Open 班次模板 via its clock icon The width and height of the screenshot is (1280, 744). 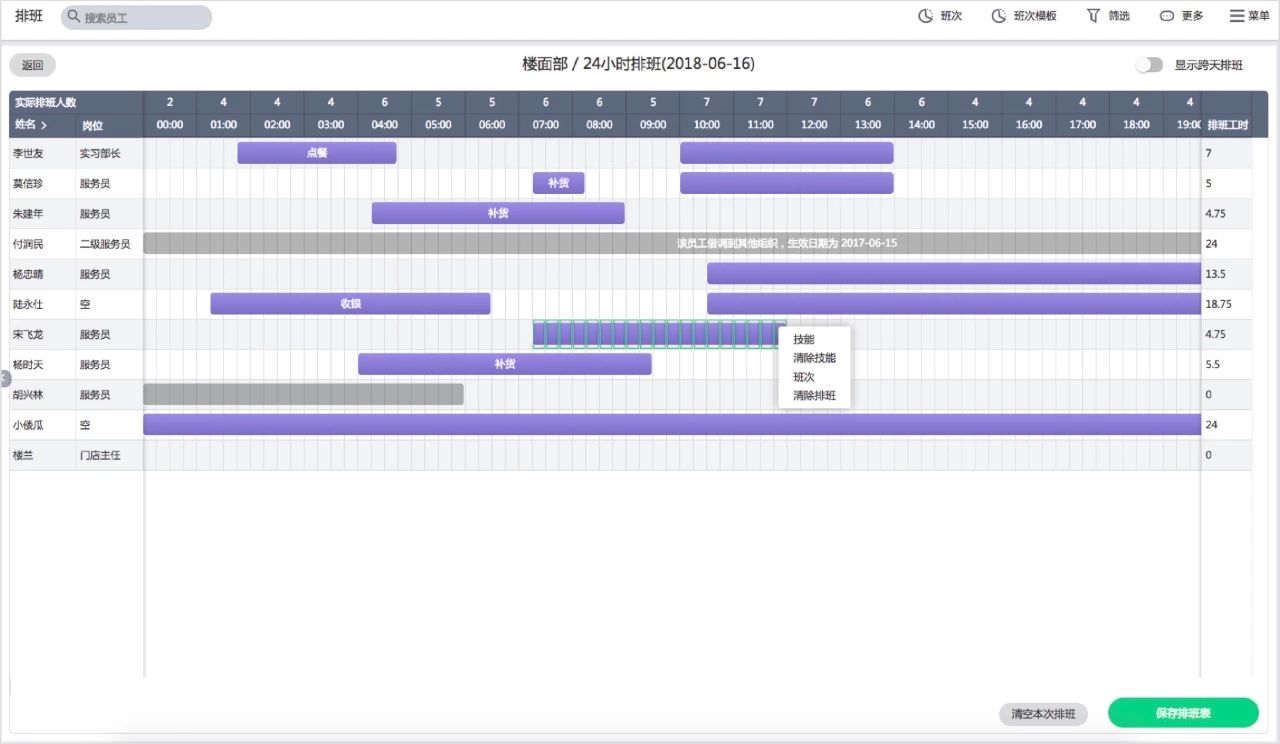pyautogui.click(x=998, y=15)
